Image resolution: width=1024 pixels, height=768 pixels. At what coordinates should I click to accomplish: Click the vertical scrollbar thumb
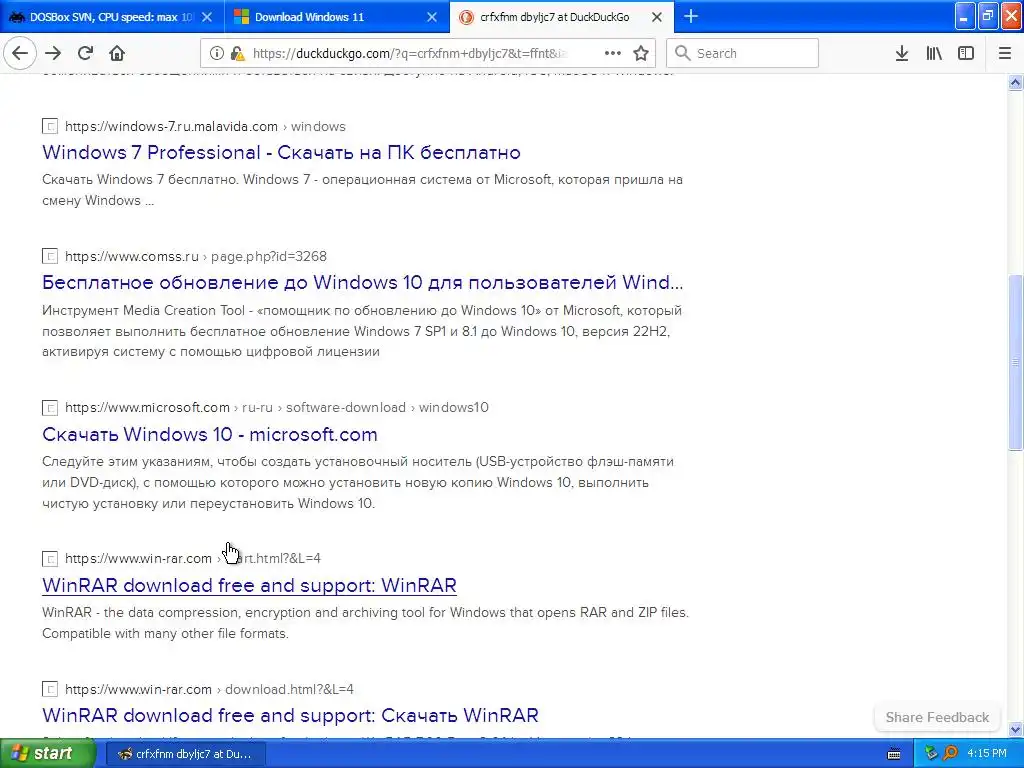point(1015,362)
